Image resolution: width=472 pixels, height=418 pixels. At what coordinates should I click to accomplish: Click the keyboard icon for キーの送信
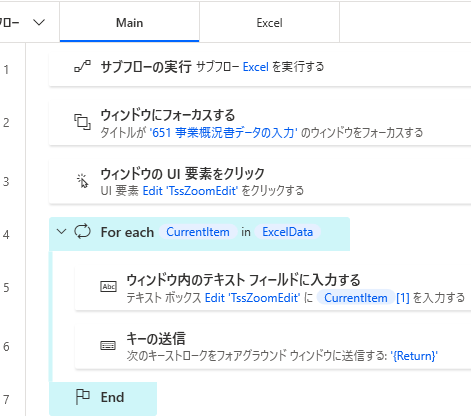tap(108, 345)
